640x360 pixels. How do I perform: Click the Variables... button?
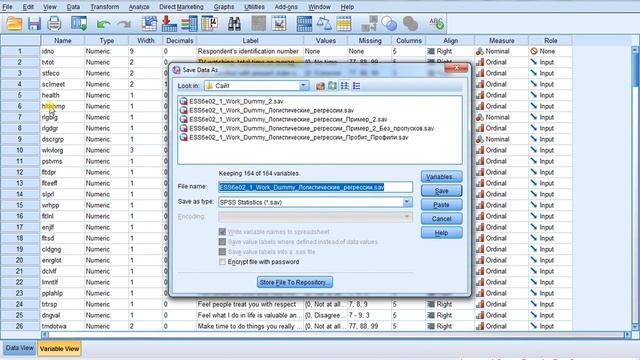coord(442,177)
